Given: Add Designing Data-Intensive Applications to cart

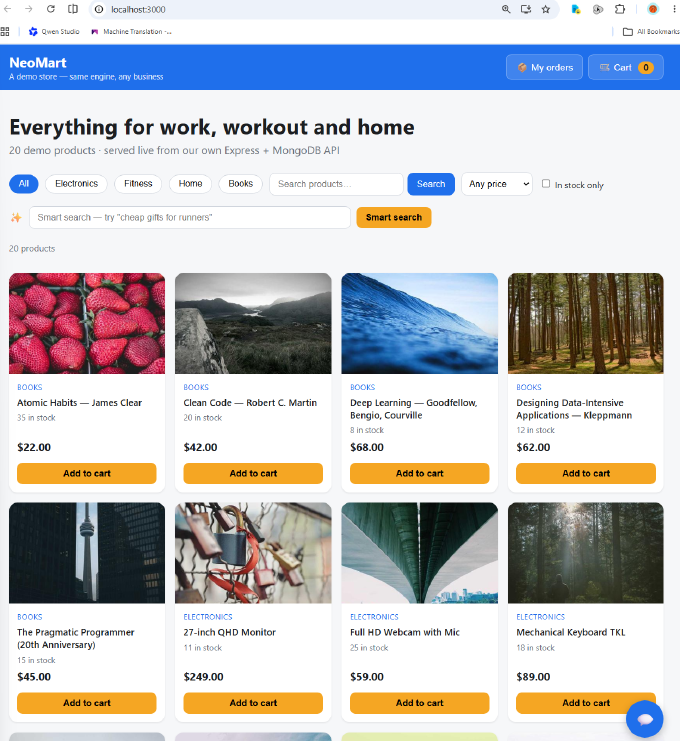Looking at the screenshot, I should 586,474.
